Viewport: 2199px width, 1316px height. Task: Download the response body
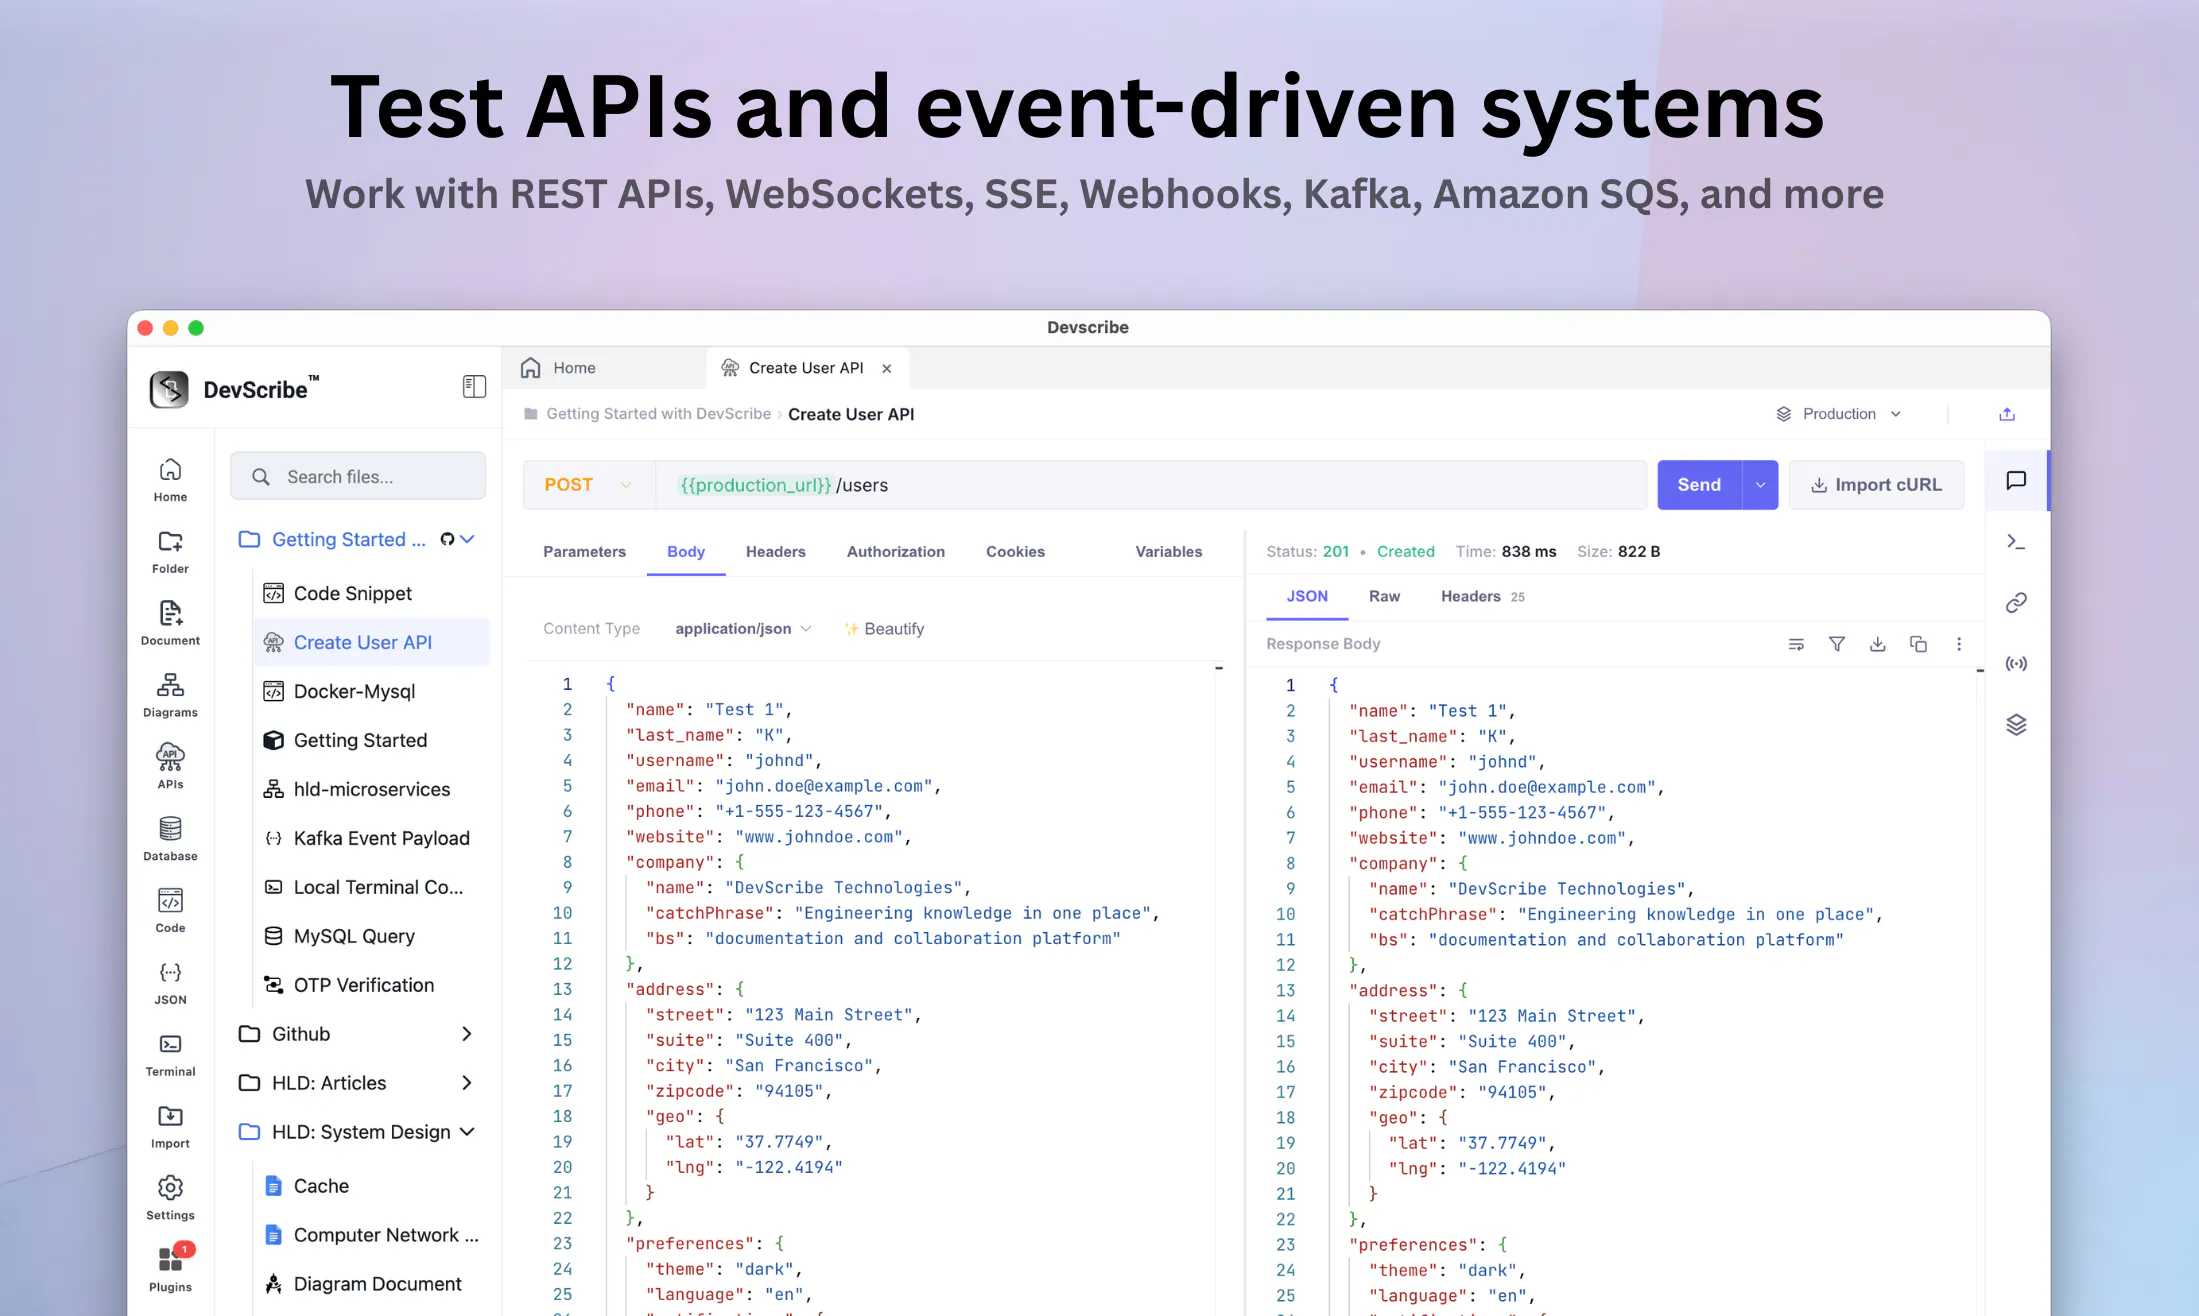(1878, 644)
